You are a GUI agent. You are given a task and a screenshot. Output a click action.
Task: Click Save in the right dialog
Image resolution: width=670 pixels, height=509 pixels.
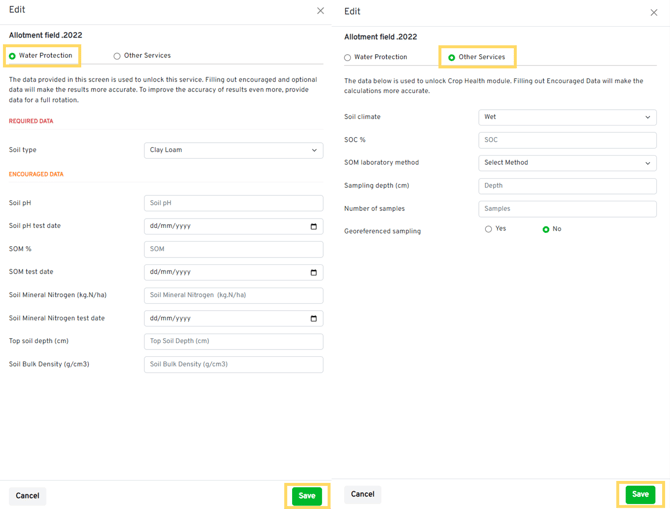click(640, 494)
